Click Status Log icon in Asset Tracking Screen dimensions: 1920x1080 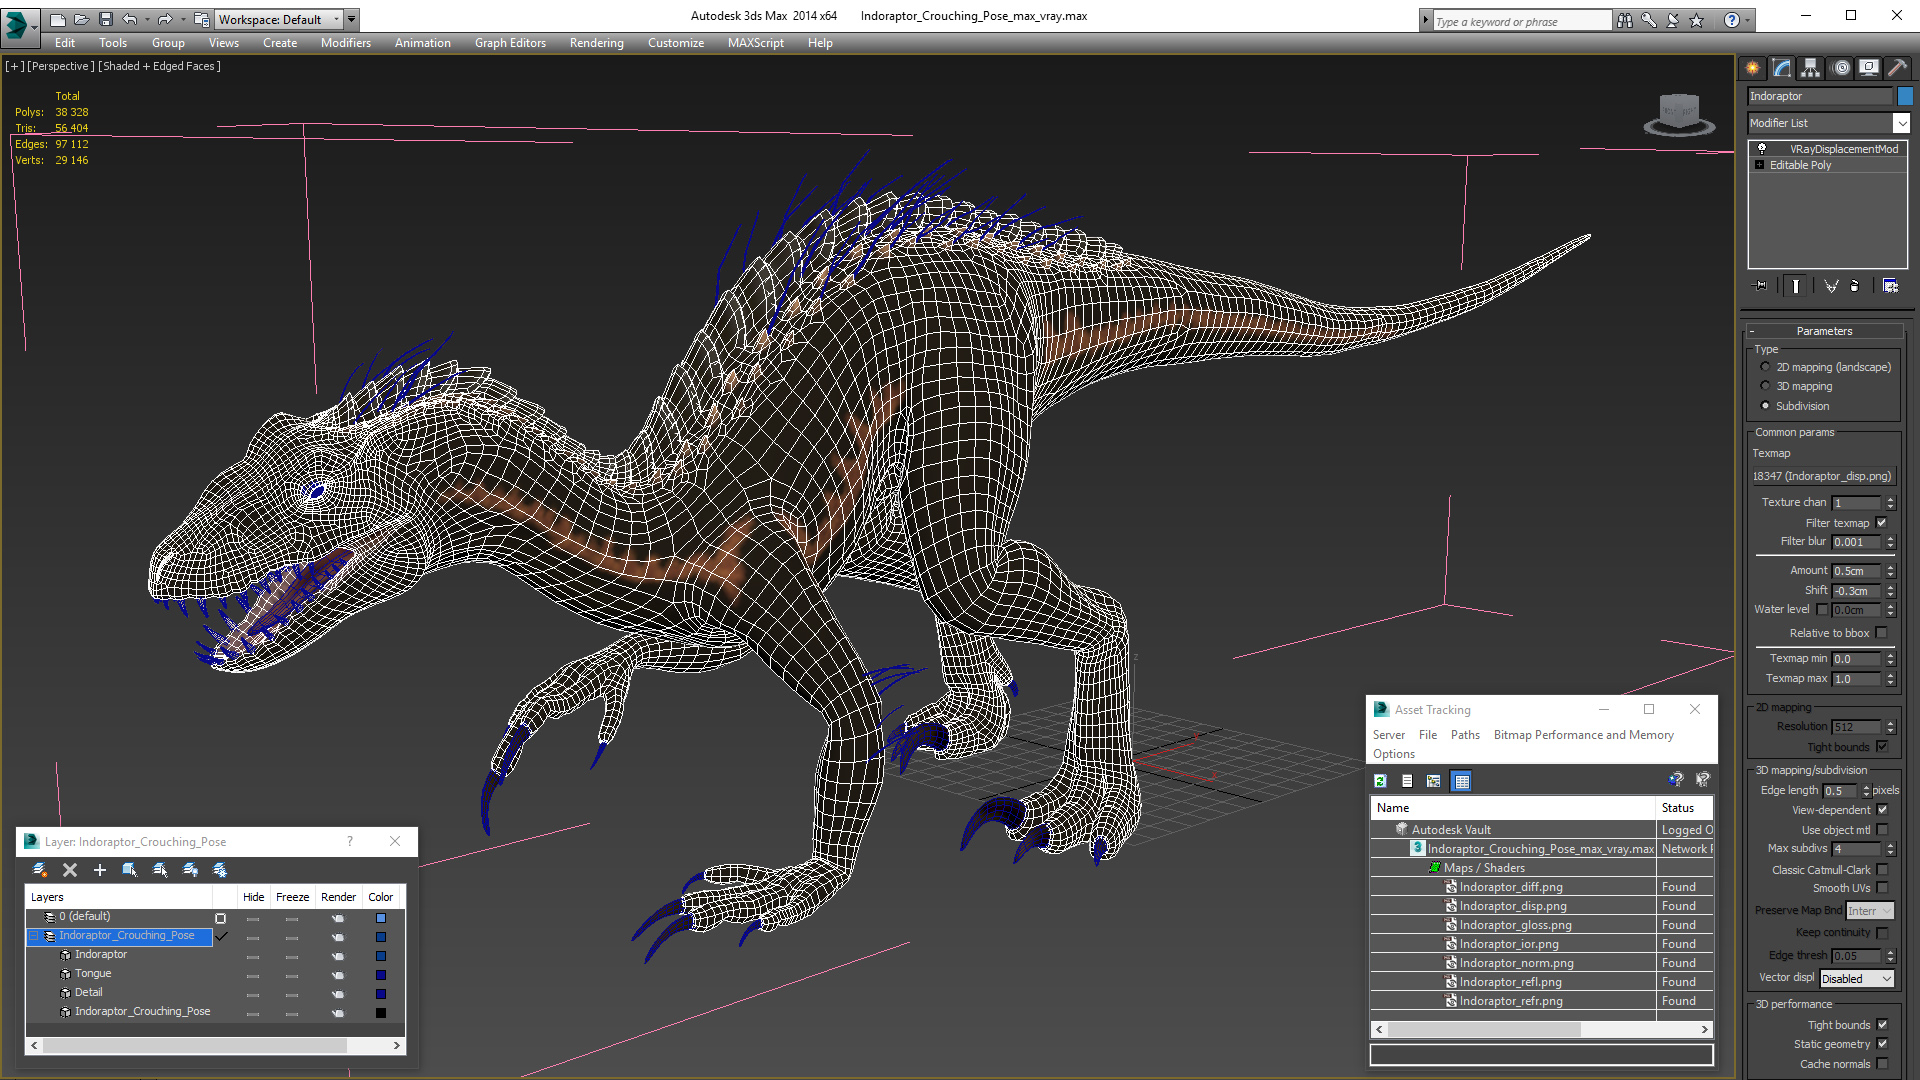(1407, 781)
